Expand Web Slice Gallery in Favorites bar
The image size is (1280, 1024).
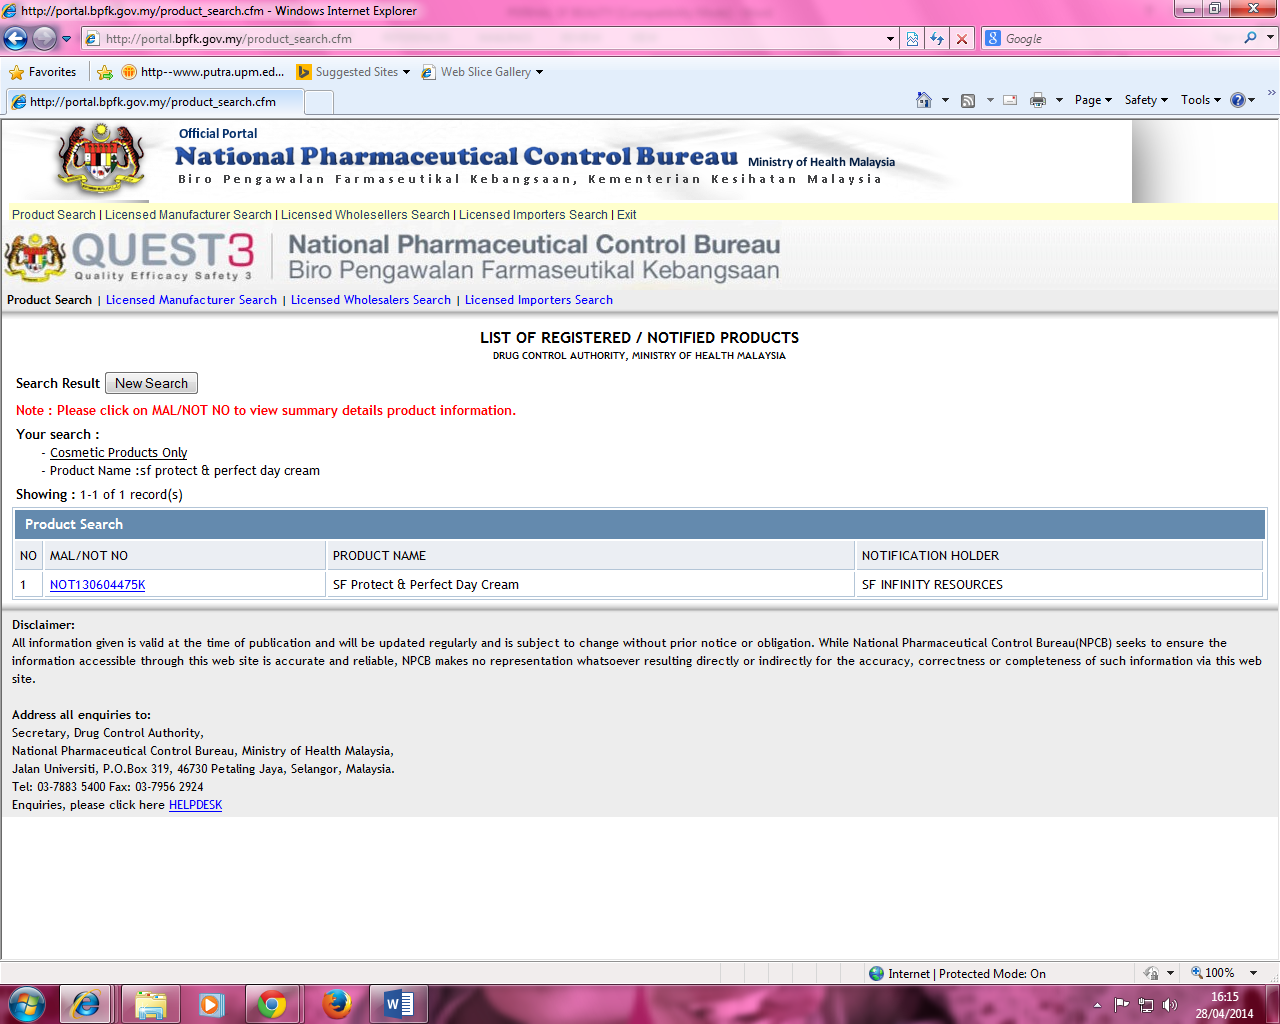point(483,72)
